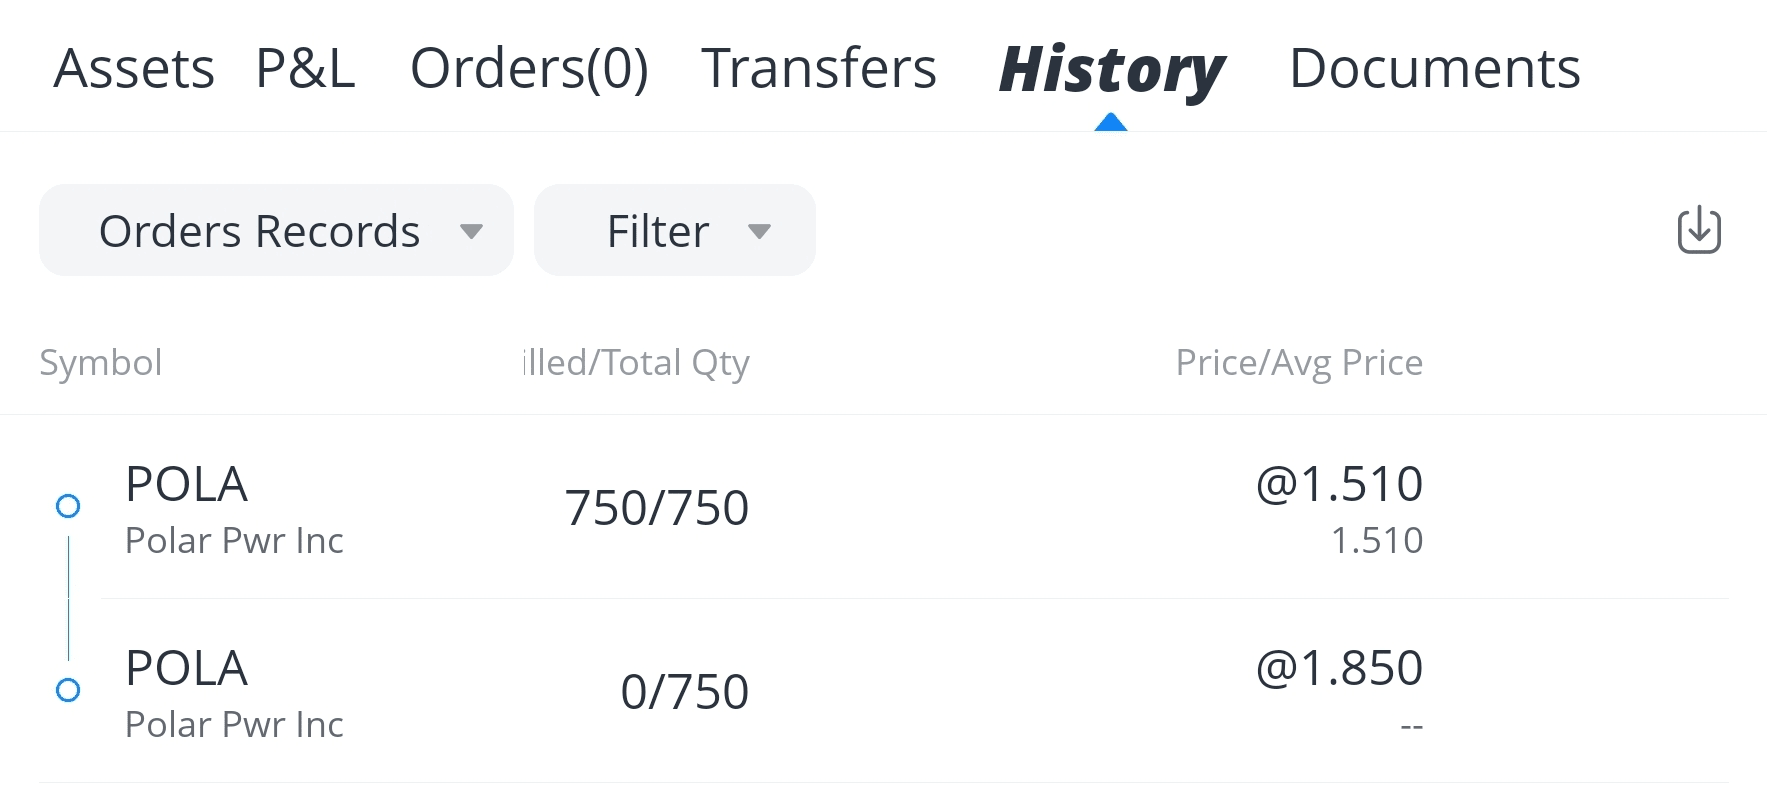Switch to the Assets tab

point(134,68)
